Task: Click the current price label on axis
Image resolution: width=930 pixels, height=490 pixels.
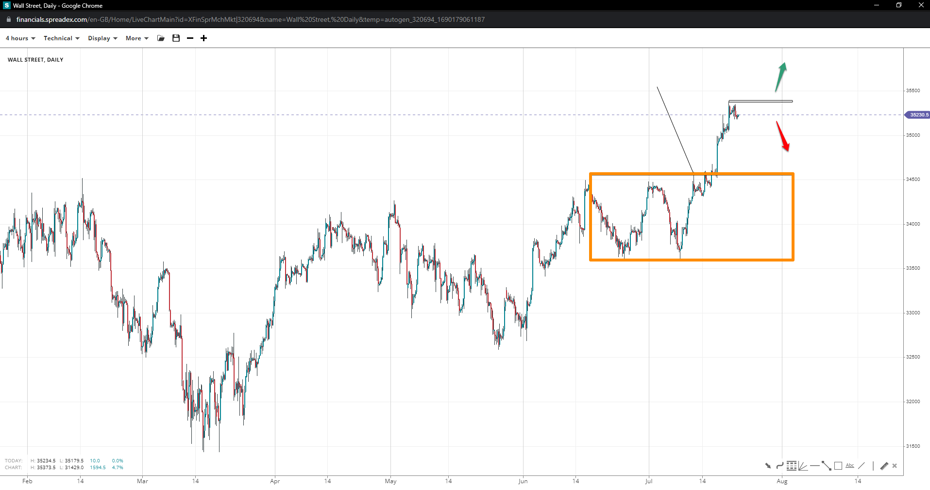Action: pos(918,115)
